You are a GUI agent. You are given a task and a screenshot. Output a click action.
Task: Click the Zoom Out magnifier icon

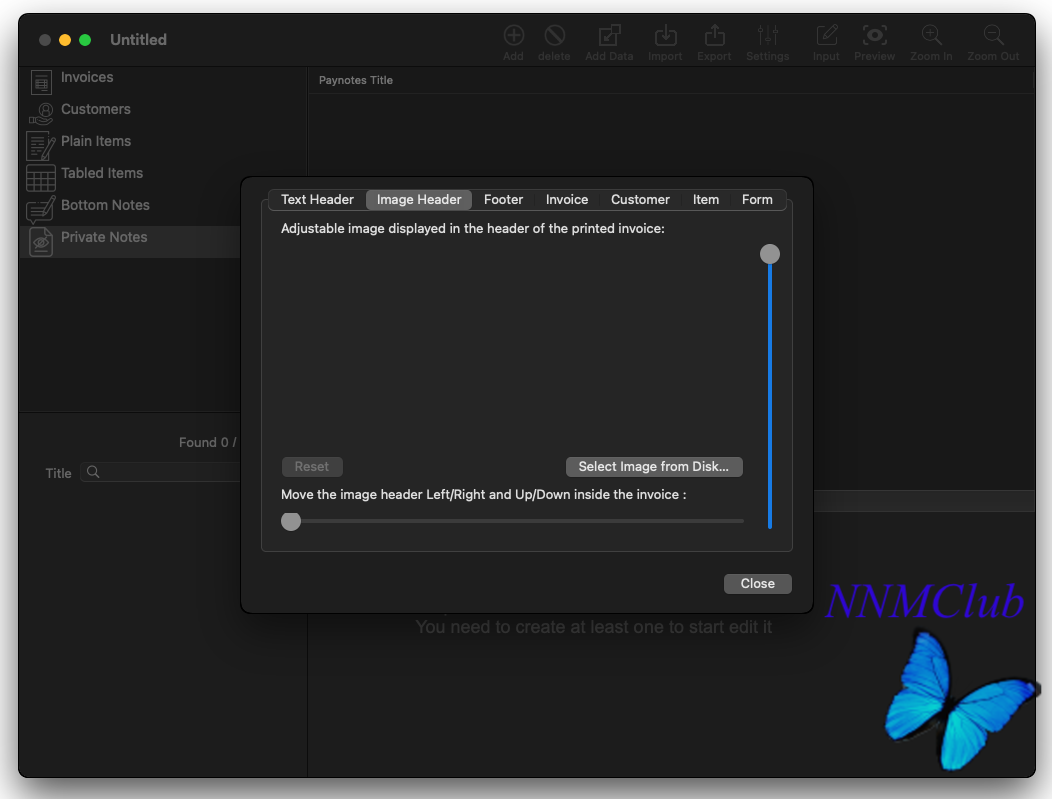pos(994,35)
